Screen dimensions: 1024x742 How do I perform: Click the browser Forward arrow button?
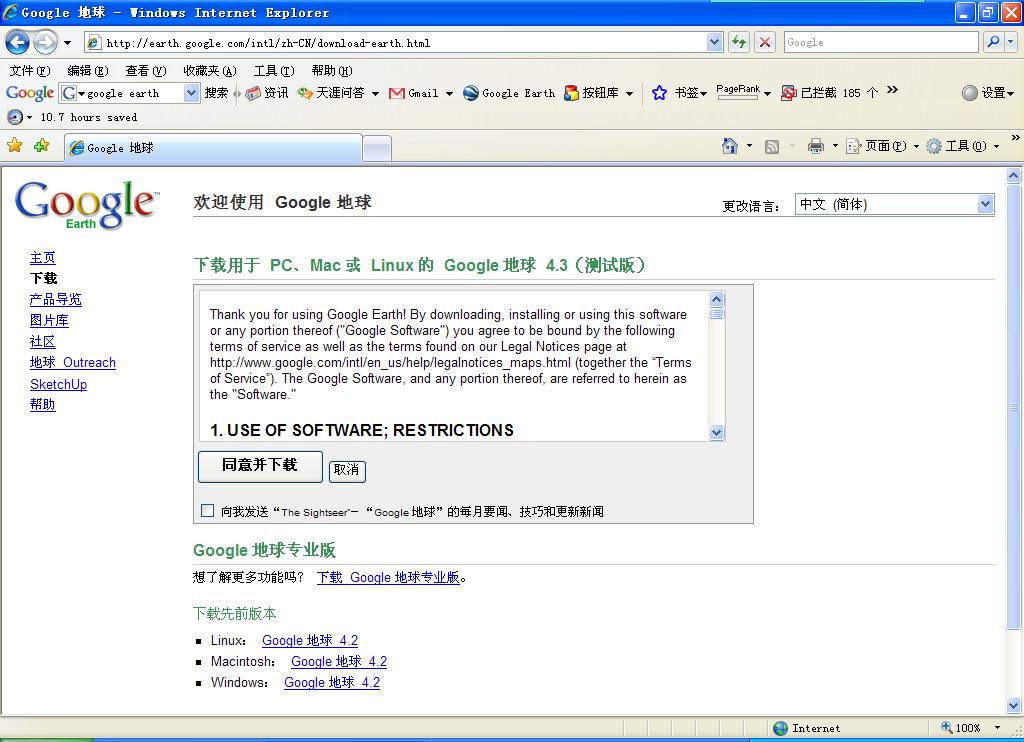(45, 43)
